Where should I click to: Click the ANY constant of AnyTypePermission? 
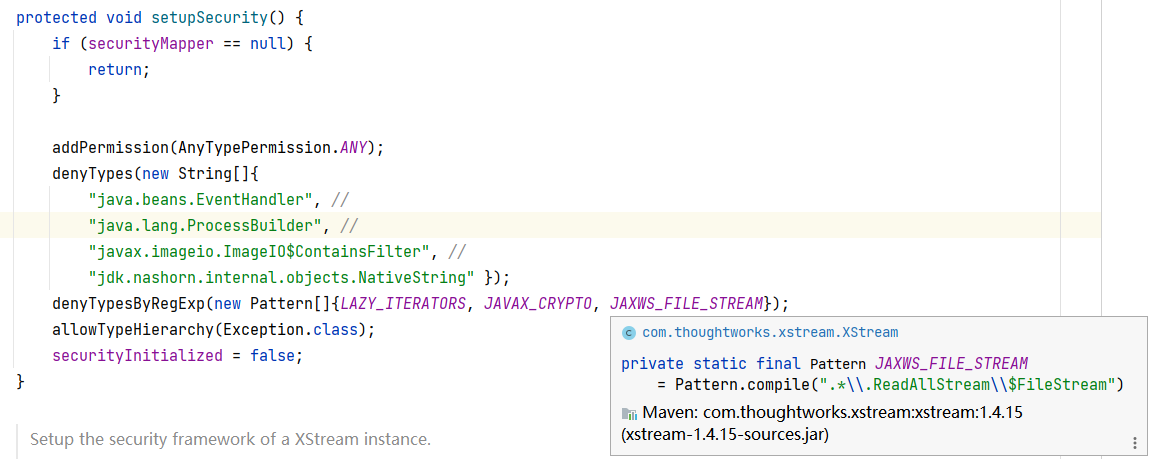(x=354, y=147)
